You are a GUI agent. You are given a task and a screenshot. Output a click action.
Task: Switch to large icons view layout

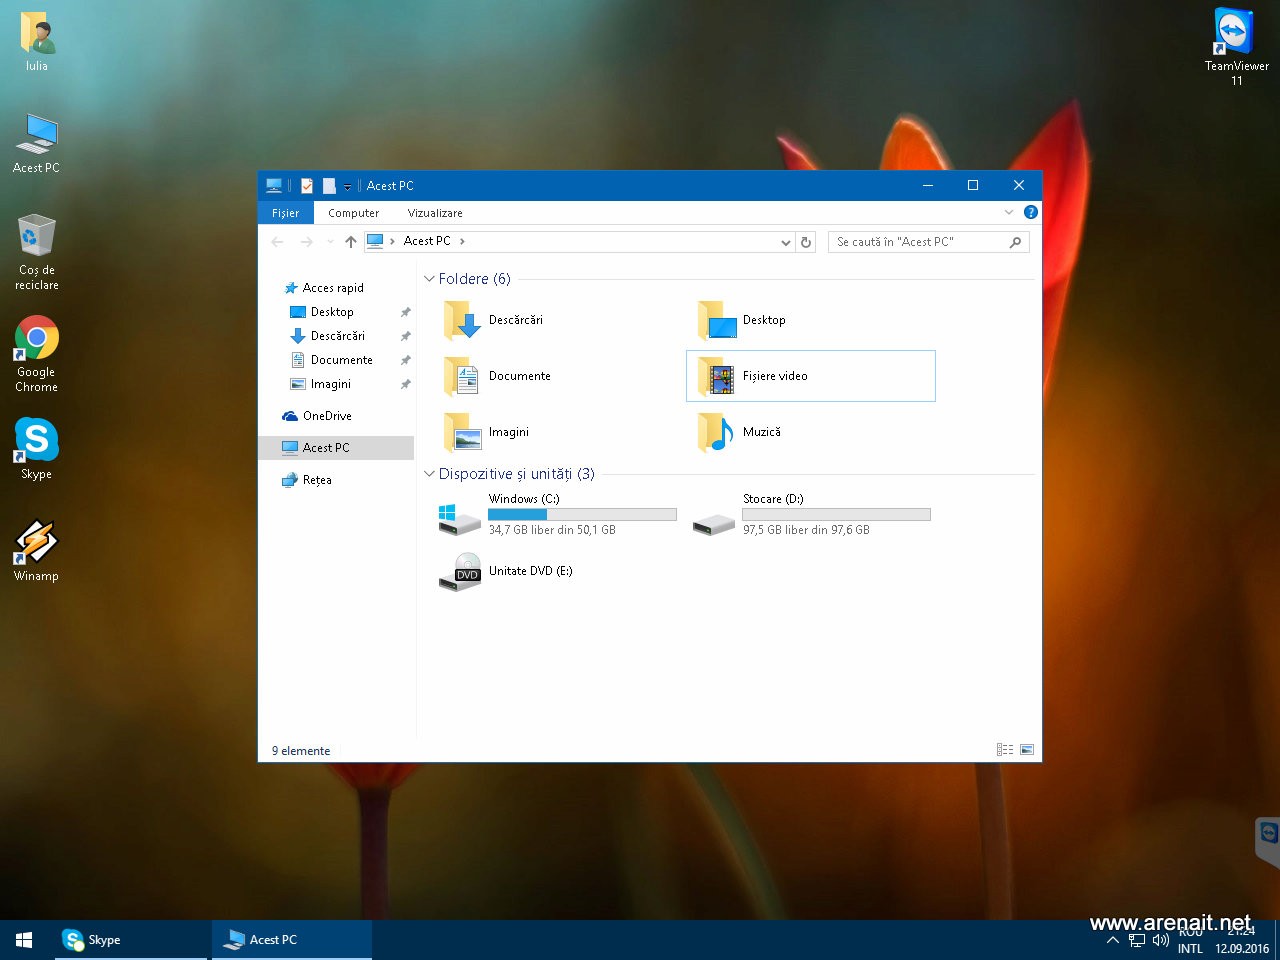pos(1027,750)
